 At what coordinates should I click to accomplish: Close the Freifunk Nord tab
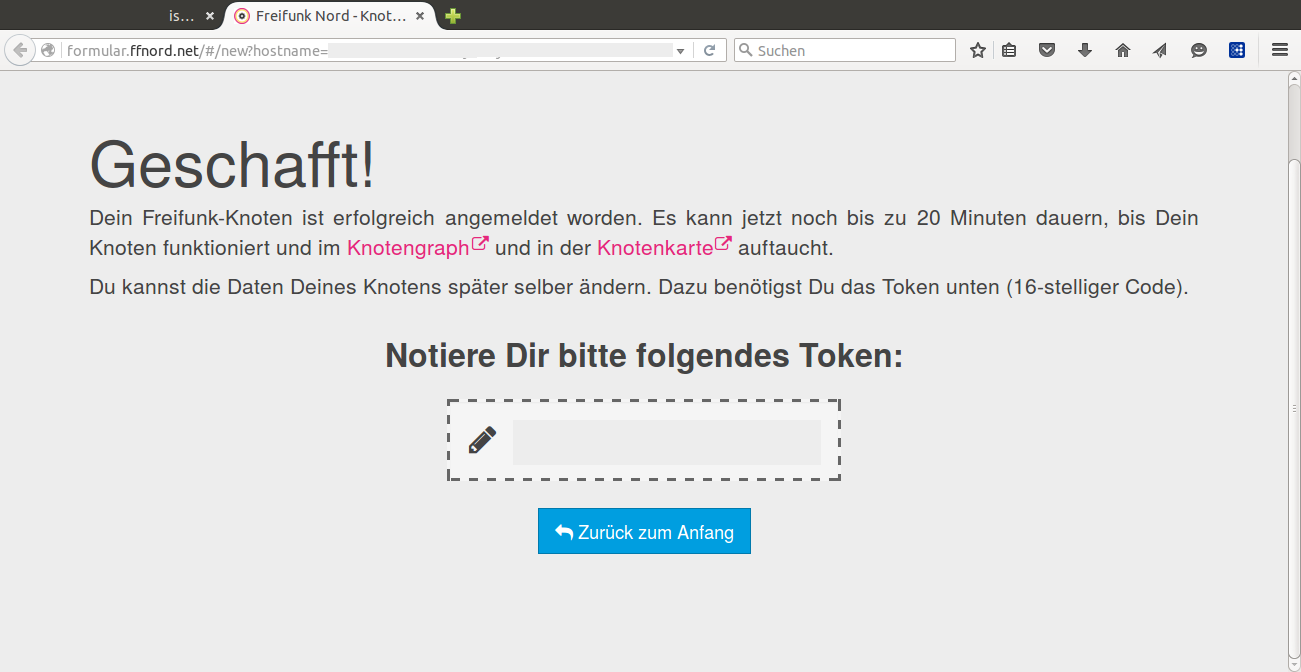420,16
